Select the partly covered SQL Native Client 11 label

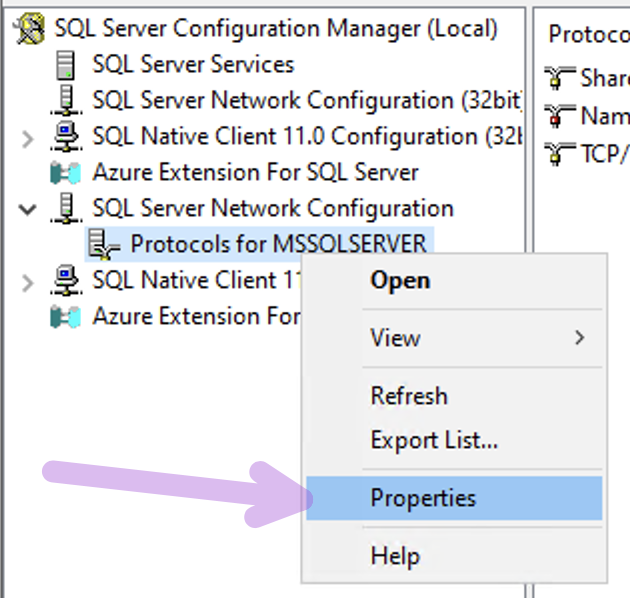click(196, 280)
